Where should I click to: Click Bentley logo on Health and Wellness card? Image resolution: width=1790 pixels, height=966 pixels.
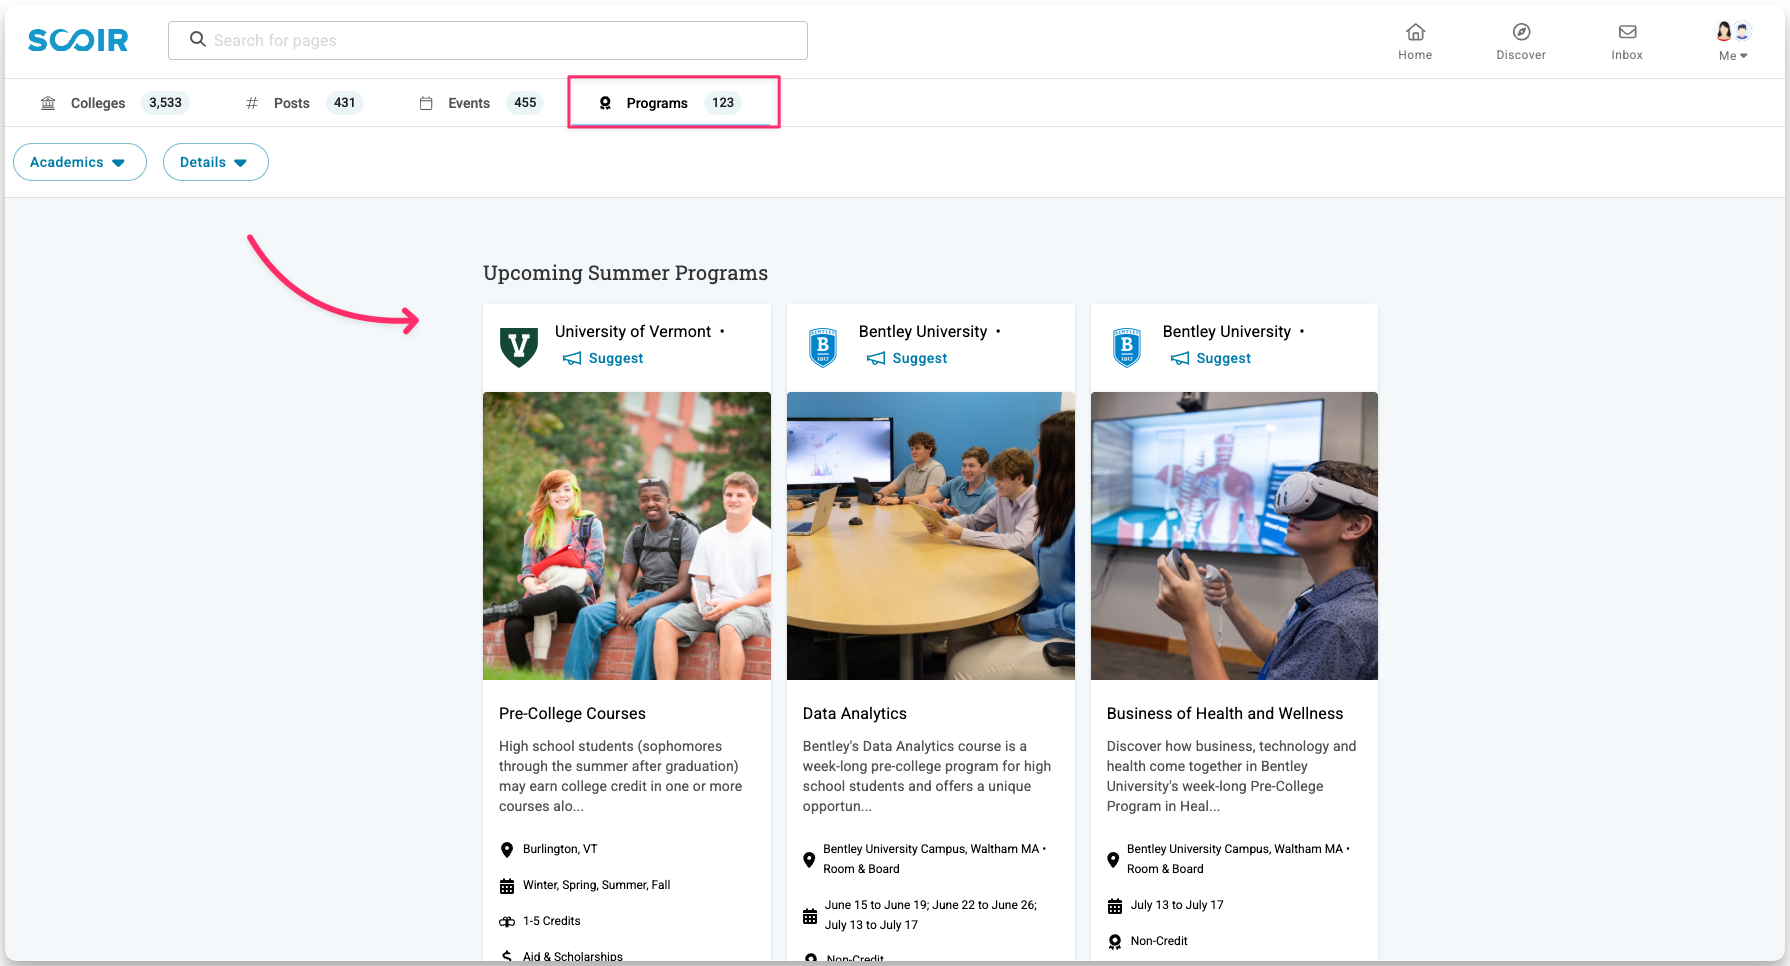point(1127,347)
